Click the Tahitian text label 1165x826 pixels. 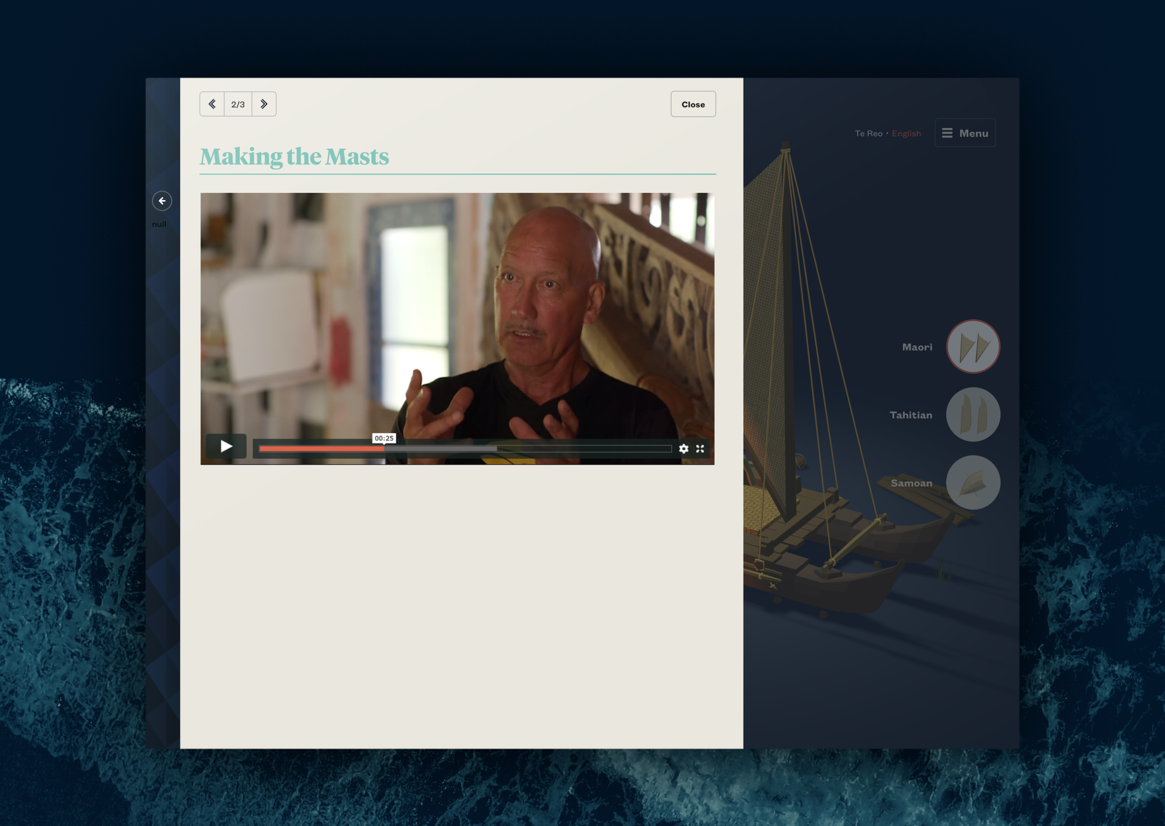911,415
